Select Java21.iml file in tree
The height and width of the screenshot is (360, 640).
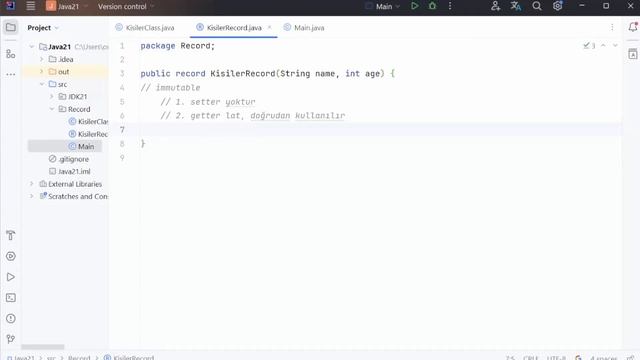[x=70, y=171]
